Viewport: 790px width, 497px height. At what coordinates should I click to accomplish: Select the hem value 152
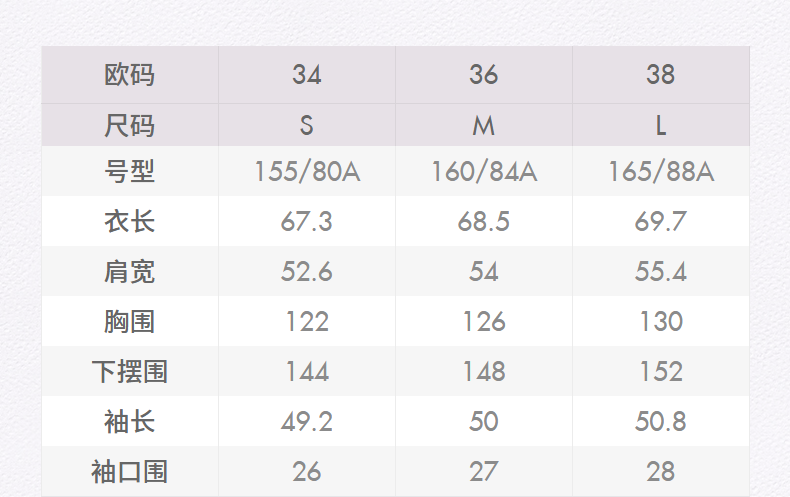pyautogui.click(x=661, y=371)
